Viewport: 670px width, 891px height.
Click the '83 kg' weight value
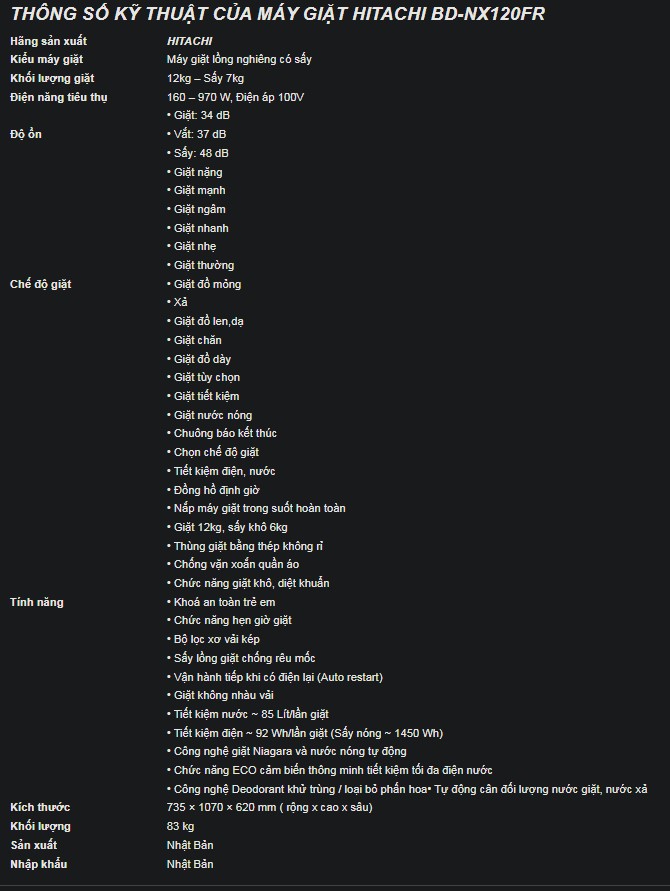(x=180, y=826)
